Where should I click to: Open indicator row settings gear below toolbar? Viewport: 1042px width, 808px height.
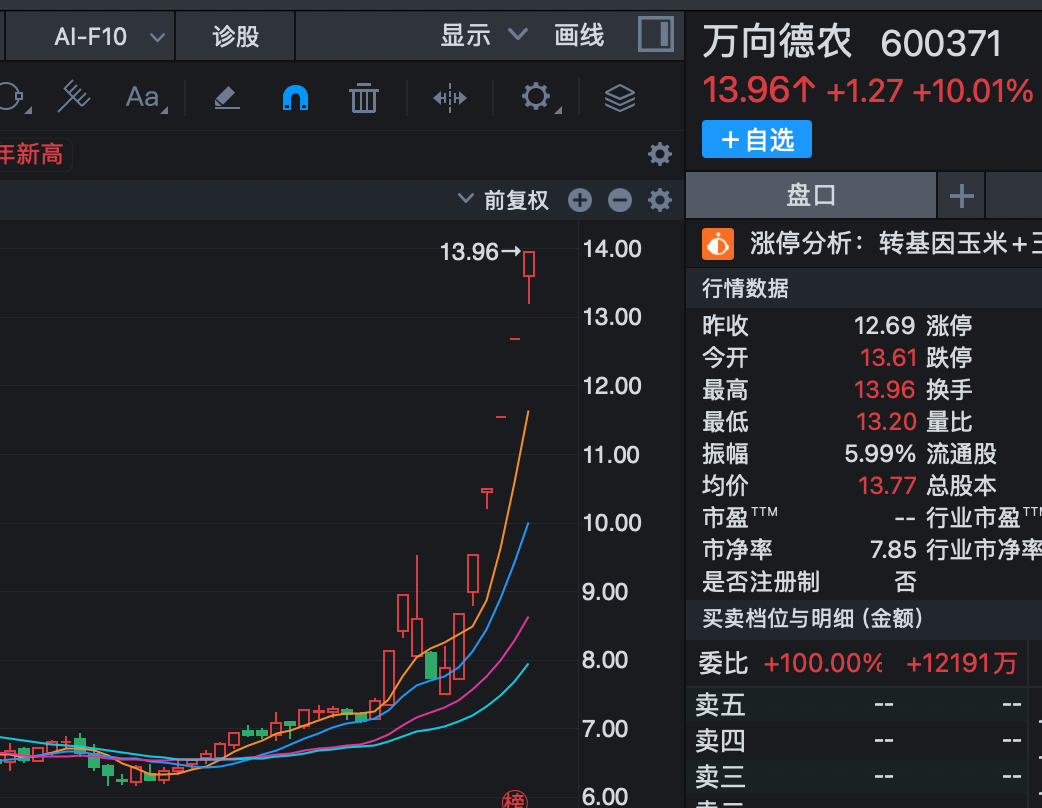pos(659,154)
